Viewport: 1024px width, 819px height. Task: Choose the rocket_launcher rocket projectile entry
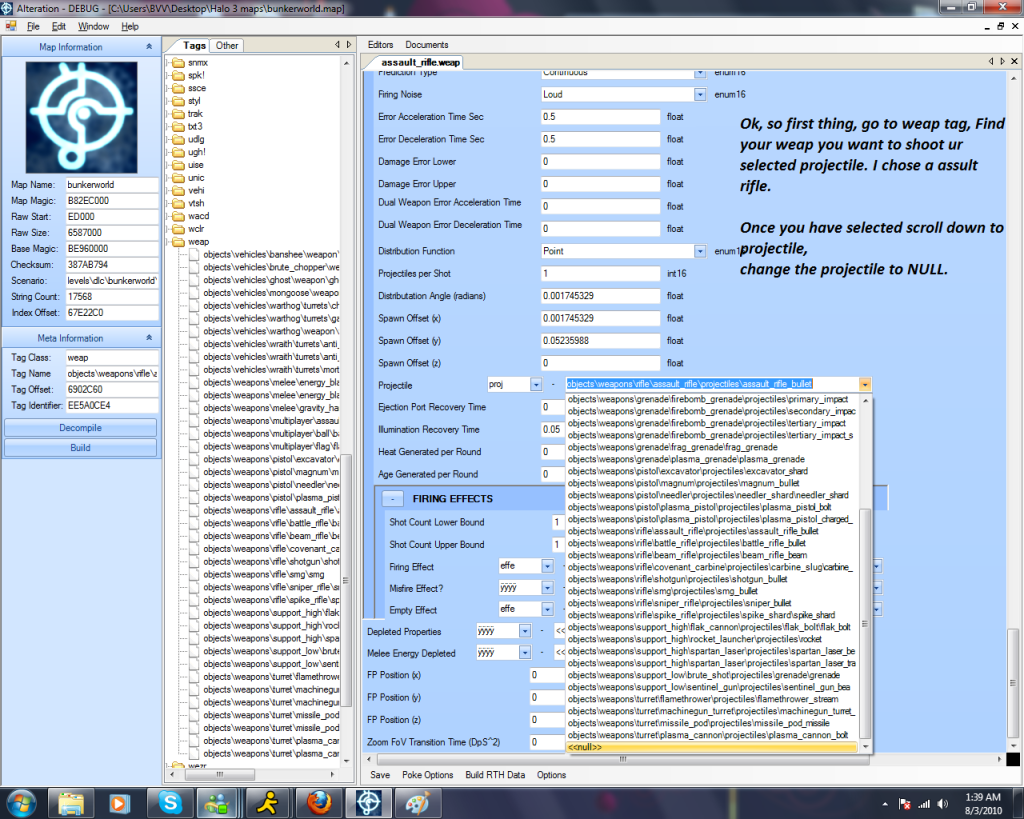coord(711,639)
